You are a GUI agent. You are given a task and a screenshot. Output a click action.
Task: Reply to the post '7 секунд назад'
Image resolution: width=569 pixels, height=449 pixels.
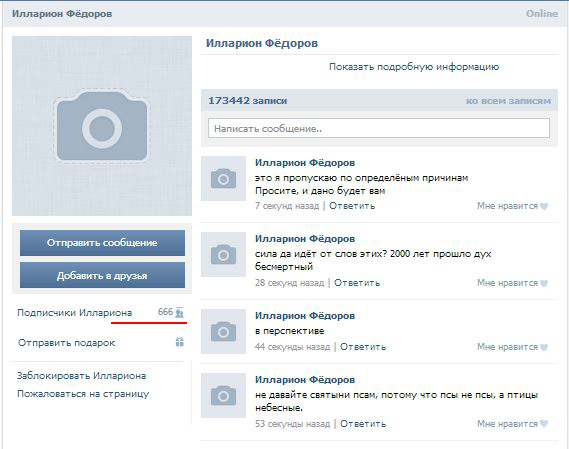[352, 206]
